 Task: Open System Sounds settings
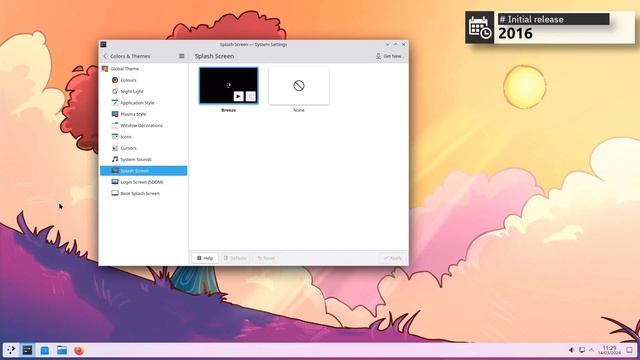click(144, 159)
